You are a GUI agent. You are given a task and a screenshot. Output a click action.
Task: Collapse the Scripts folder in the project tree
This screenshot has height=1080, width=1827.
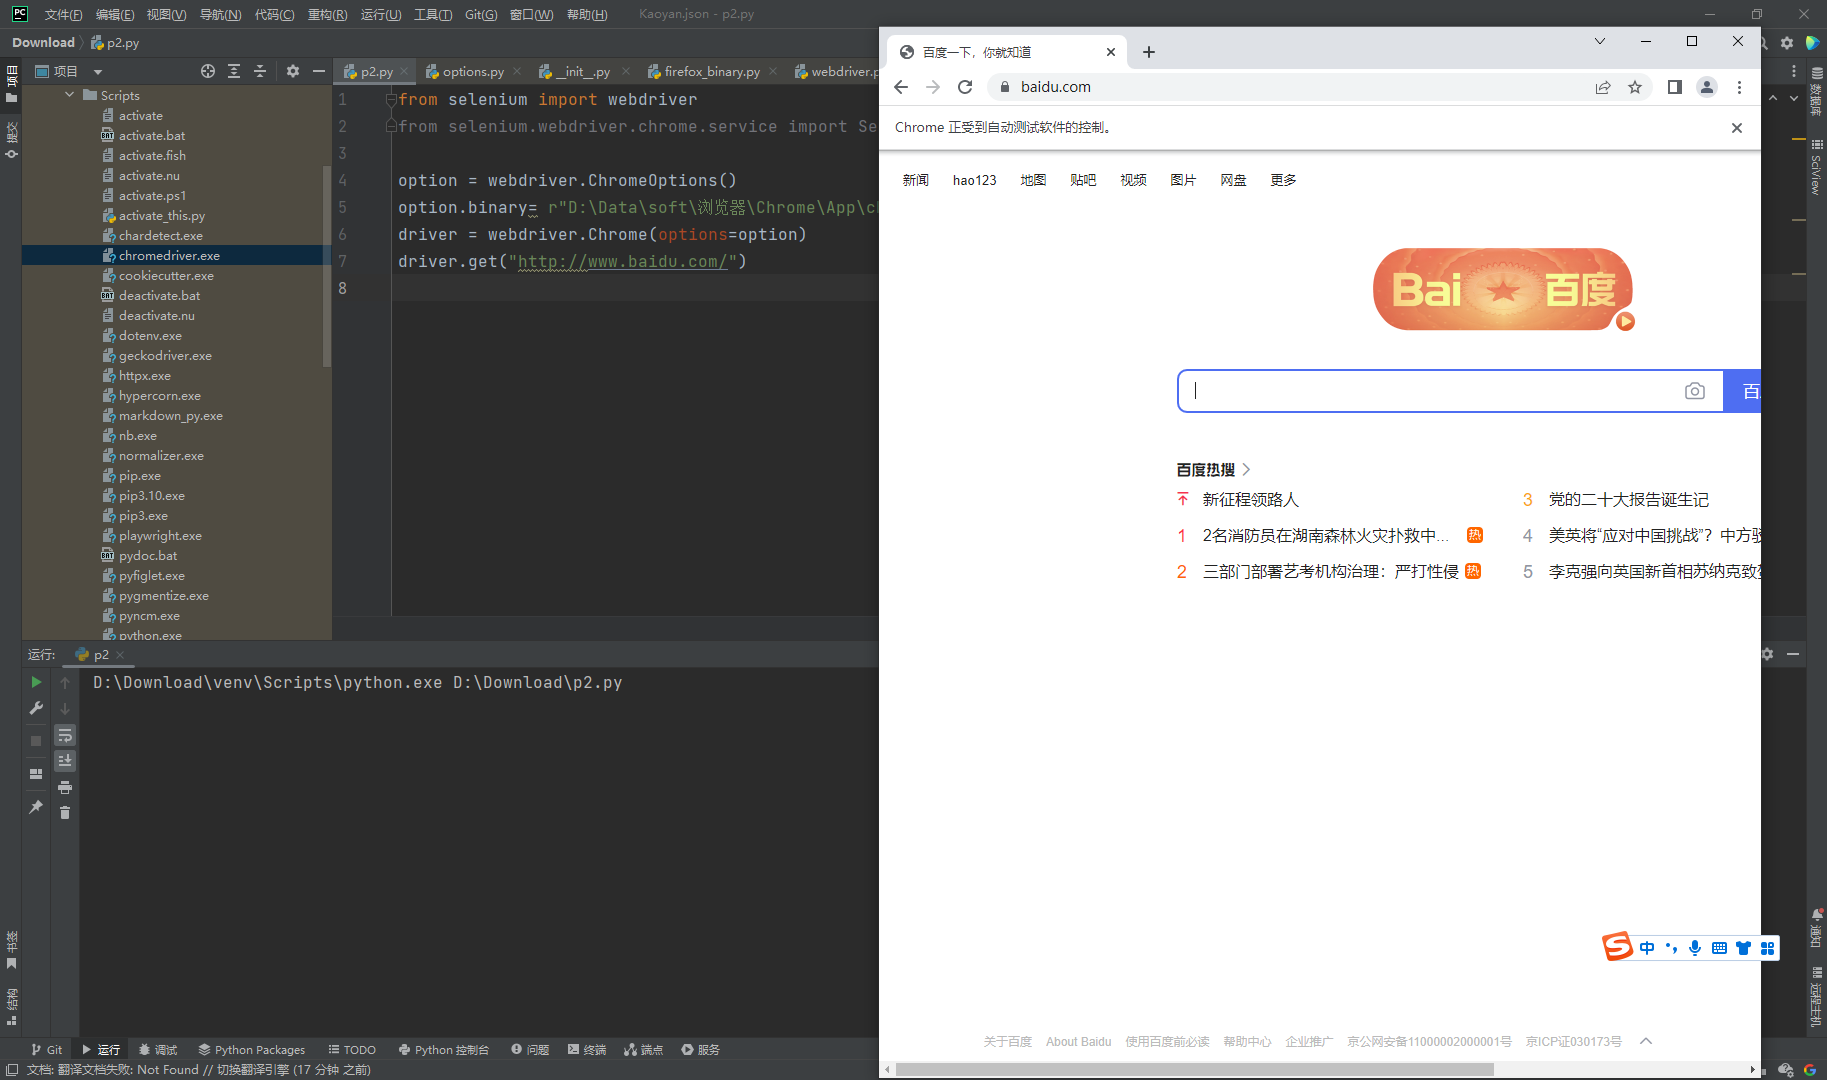pyautogui.click(x=68, y=95)
